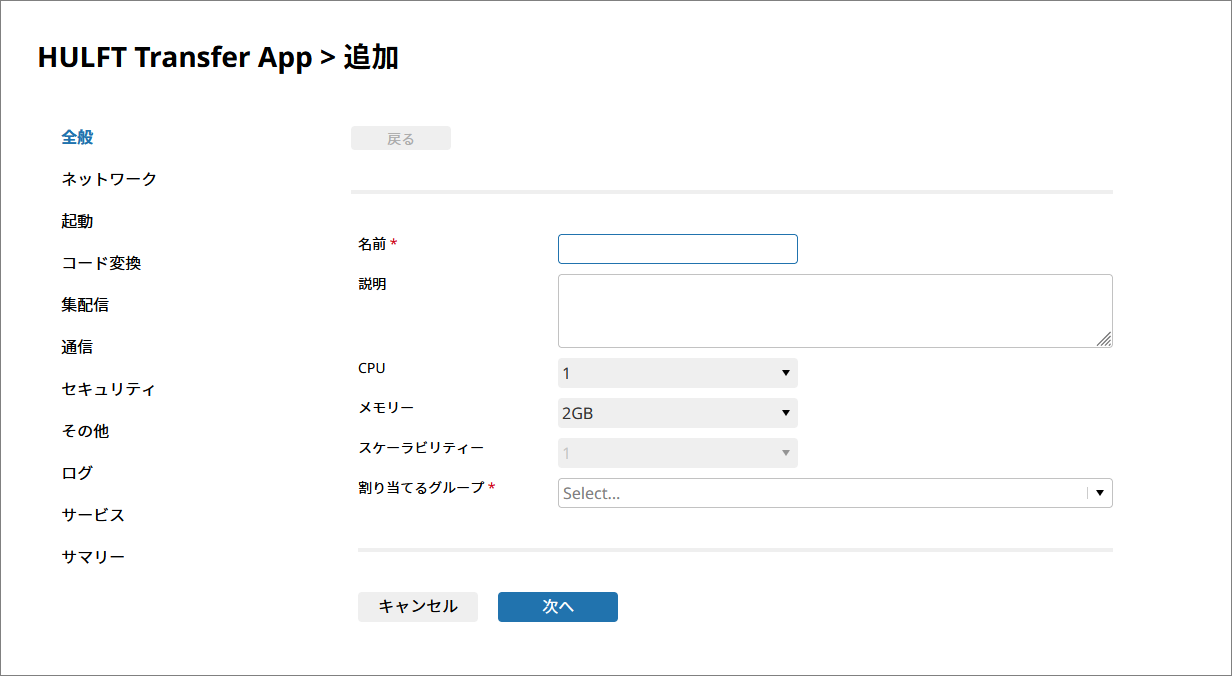Go to the サービス tab
Viewport: 1232px width, 676px height.
pyautogui.click(x=93, y=515)
